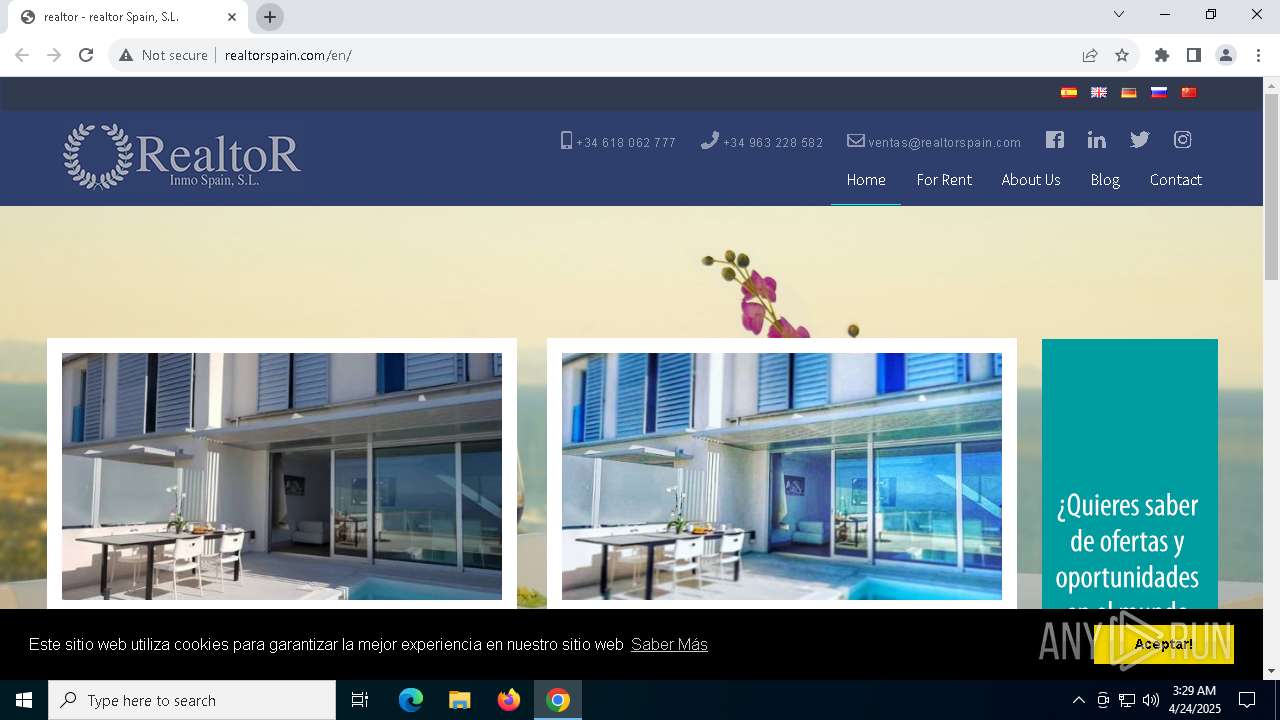This screenshot has height=720, width=1280.
Task: Select the English UK flag icon
Action: coord(1099,92)
